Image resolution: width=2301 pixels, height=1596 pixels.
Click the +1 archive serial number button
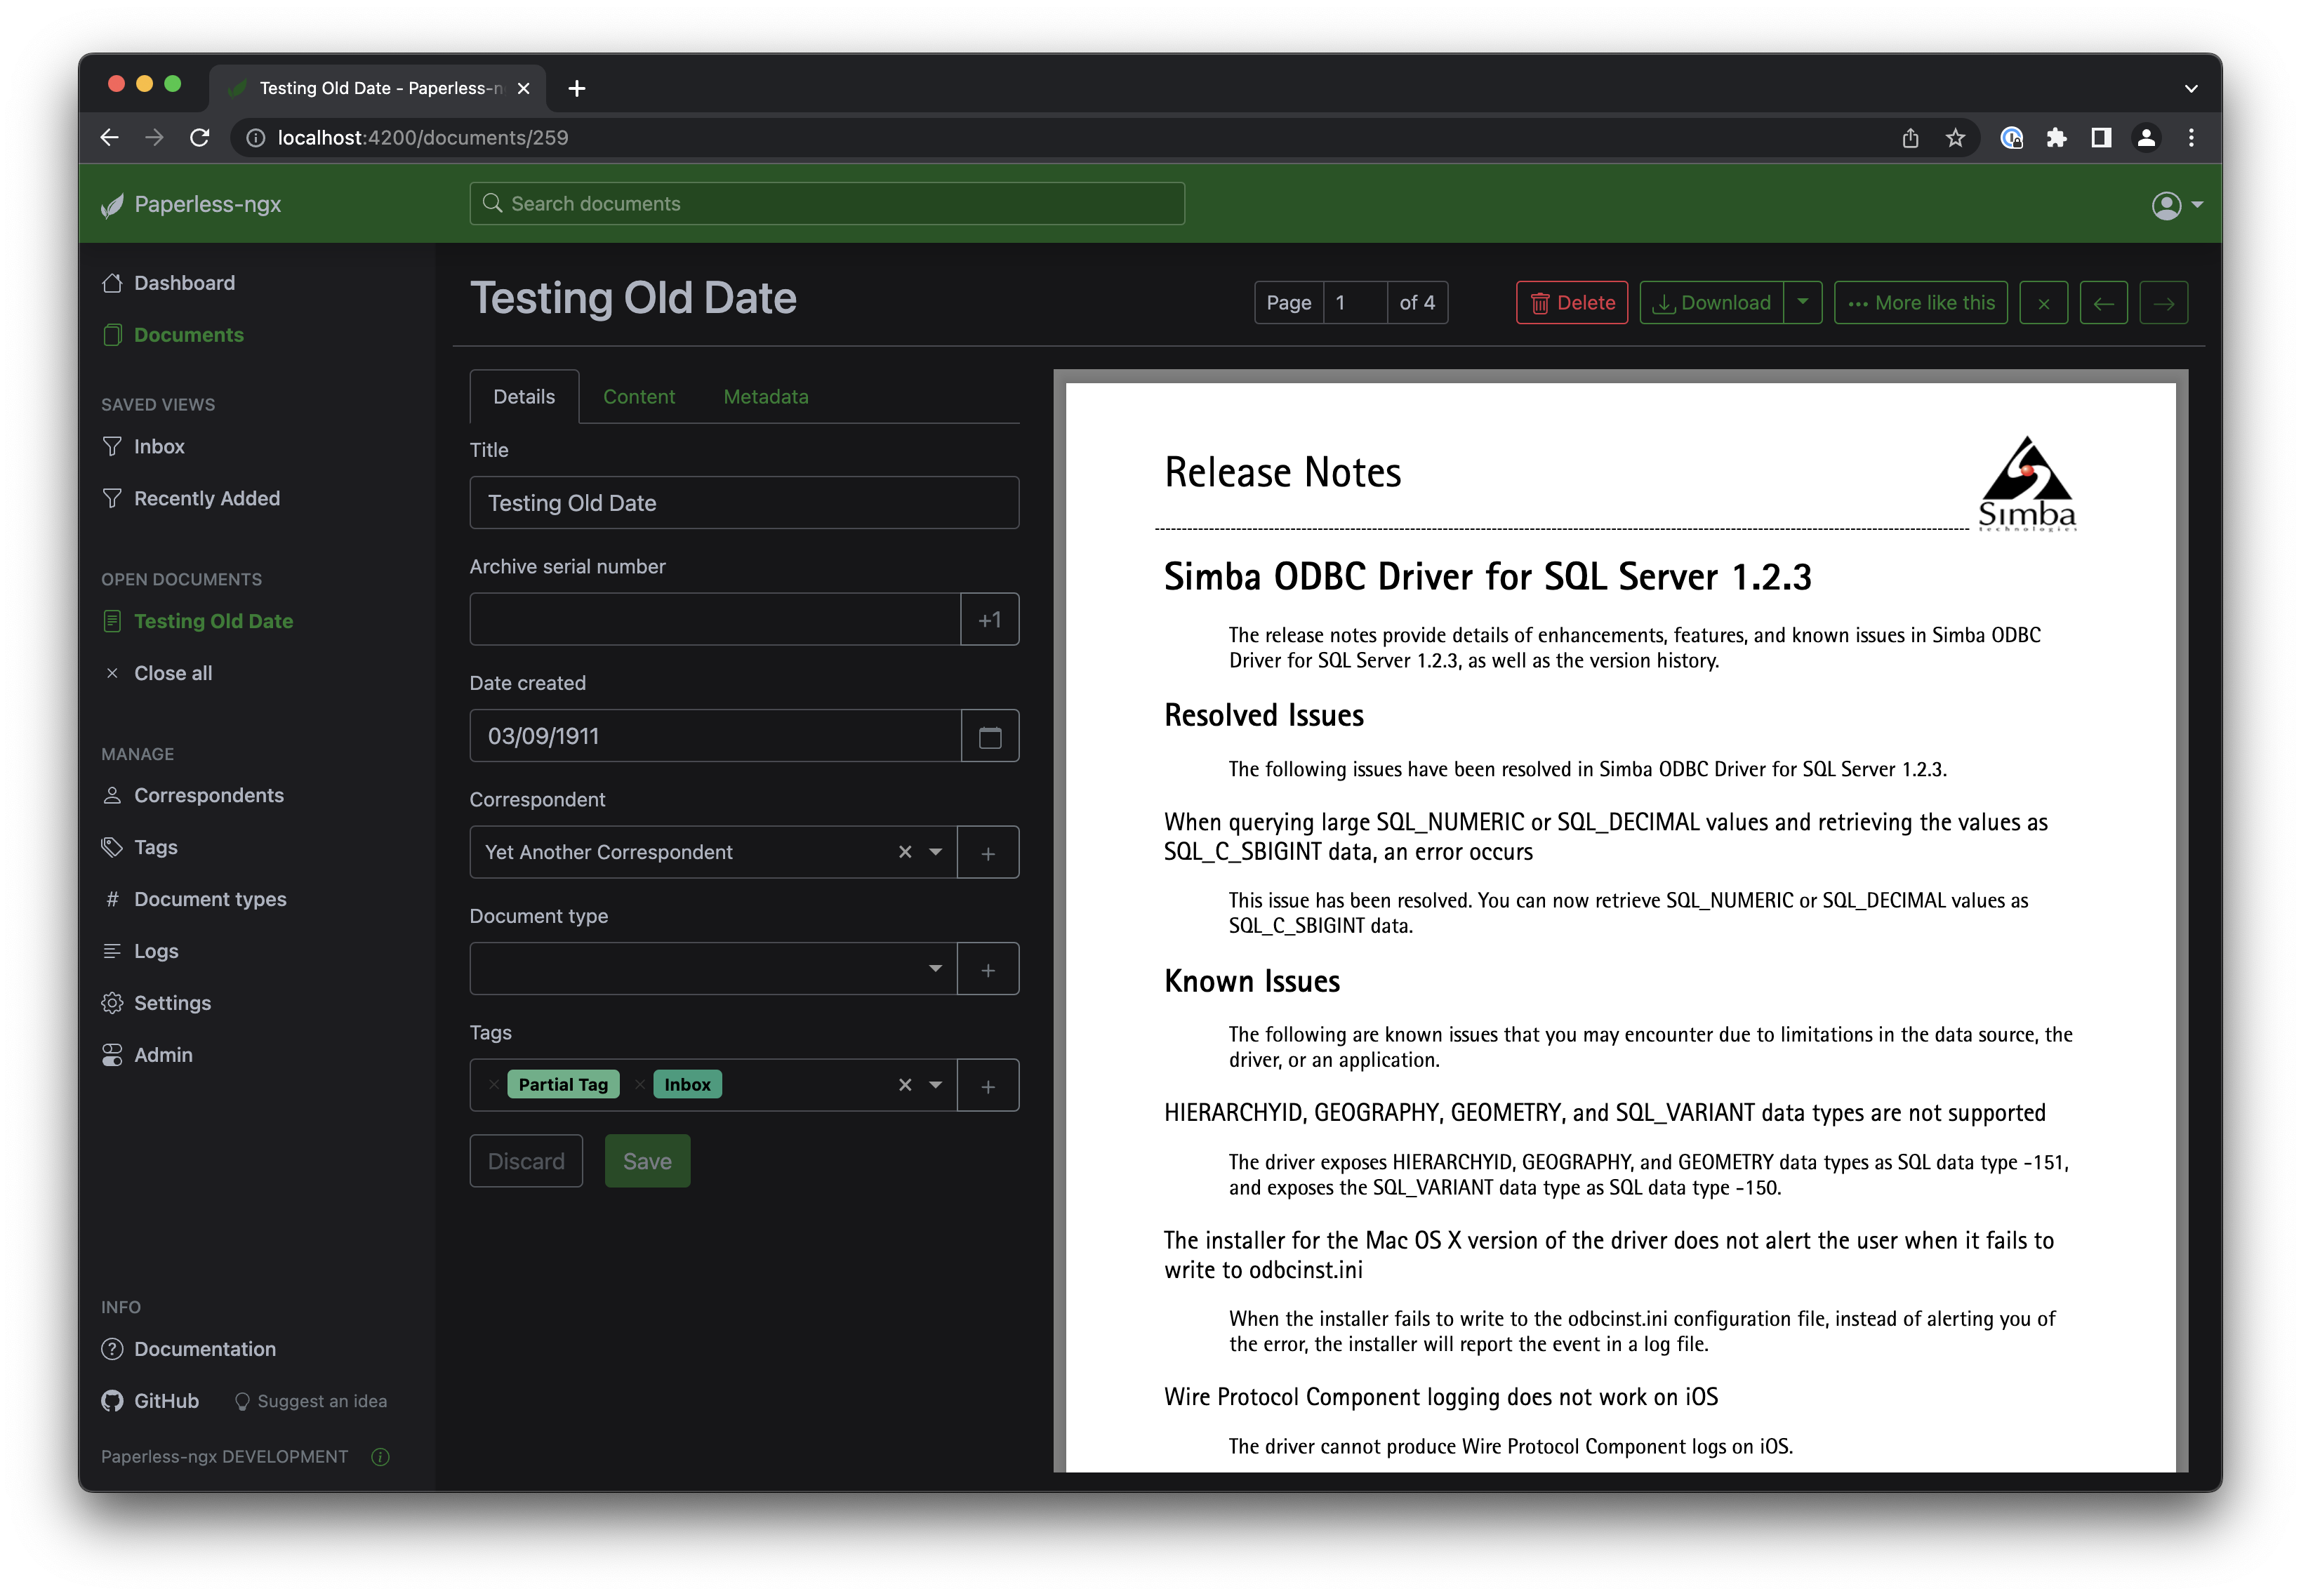click(x=989, y=620)
